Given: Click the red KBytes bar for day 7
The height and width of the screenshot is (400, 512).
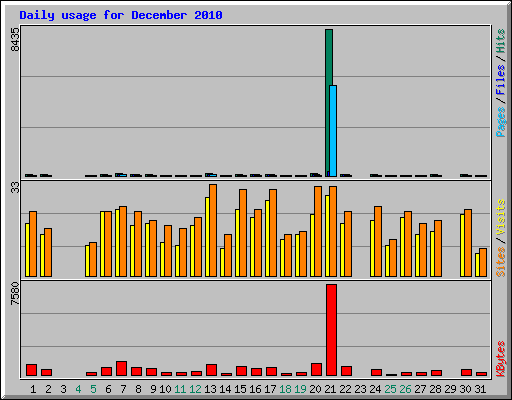Looking at the screenshot, I should 121,368.
